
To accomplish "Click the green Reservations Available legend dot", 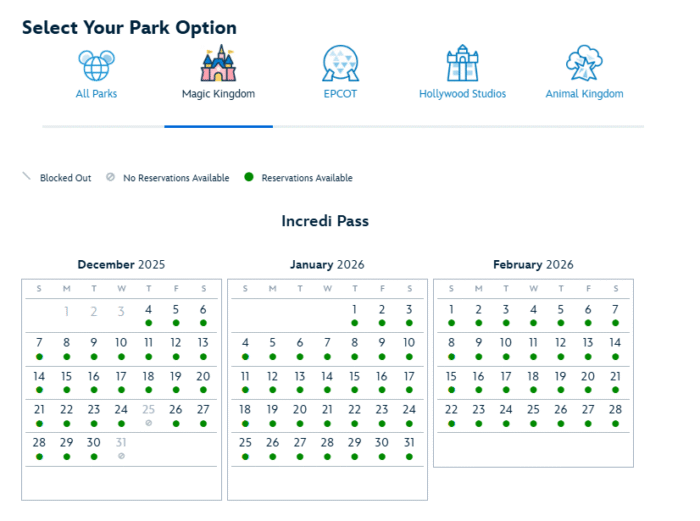I will tap(248, 178).
